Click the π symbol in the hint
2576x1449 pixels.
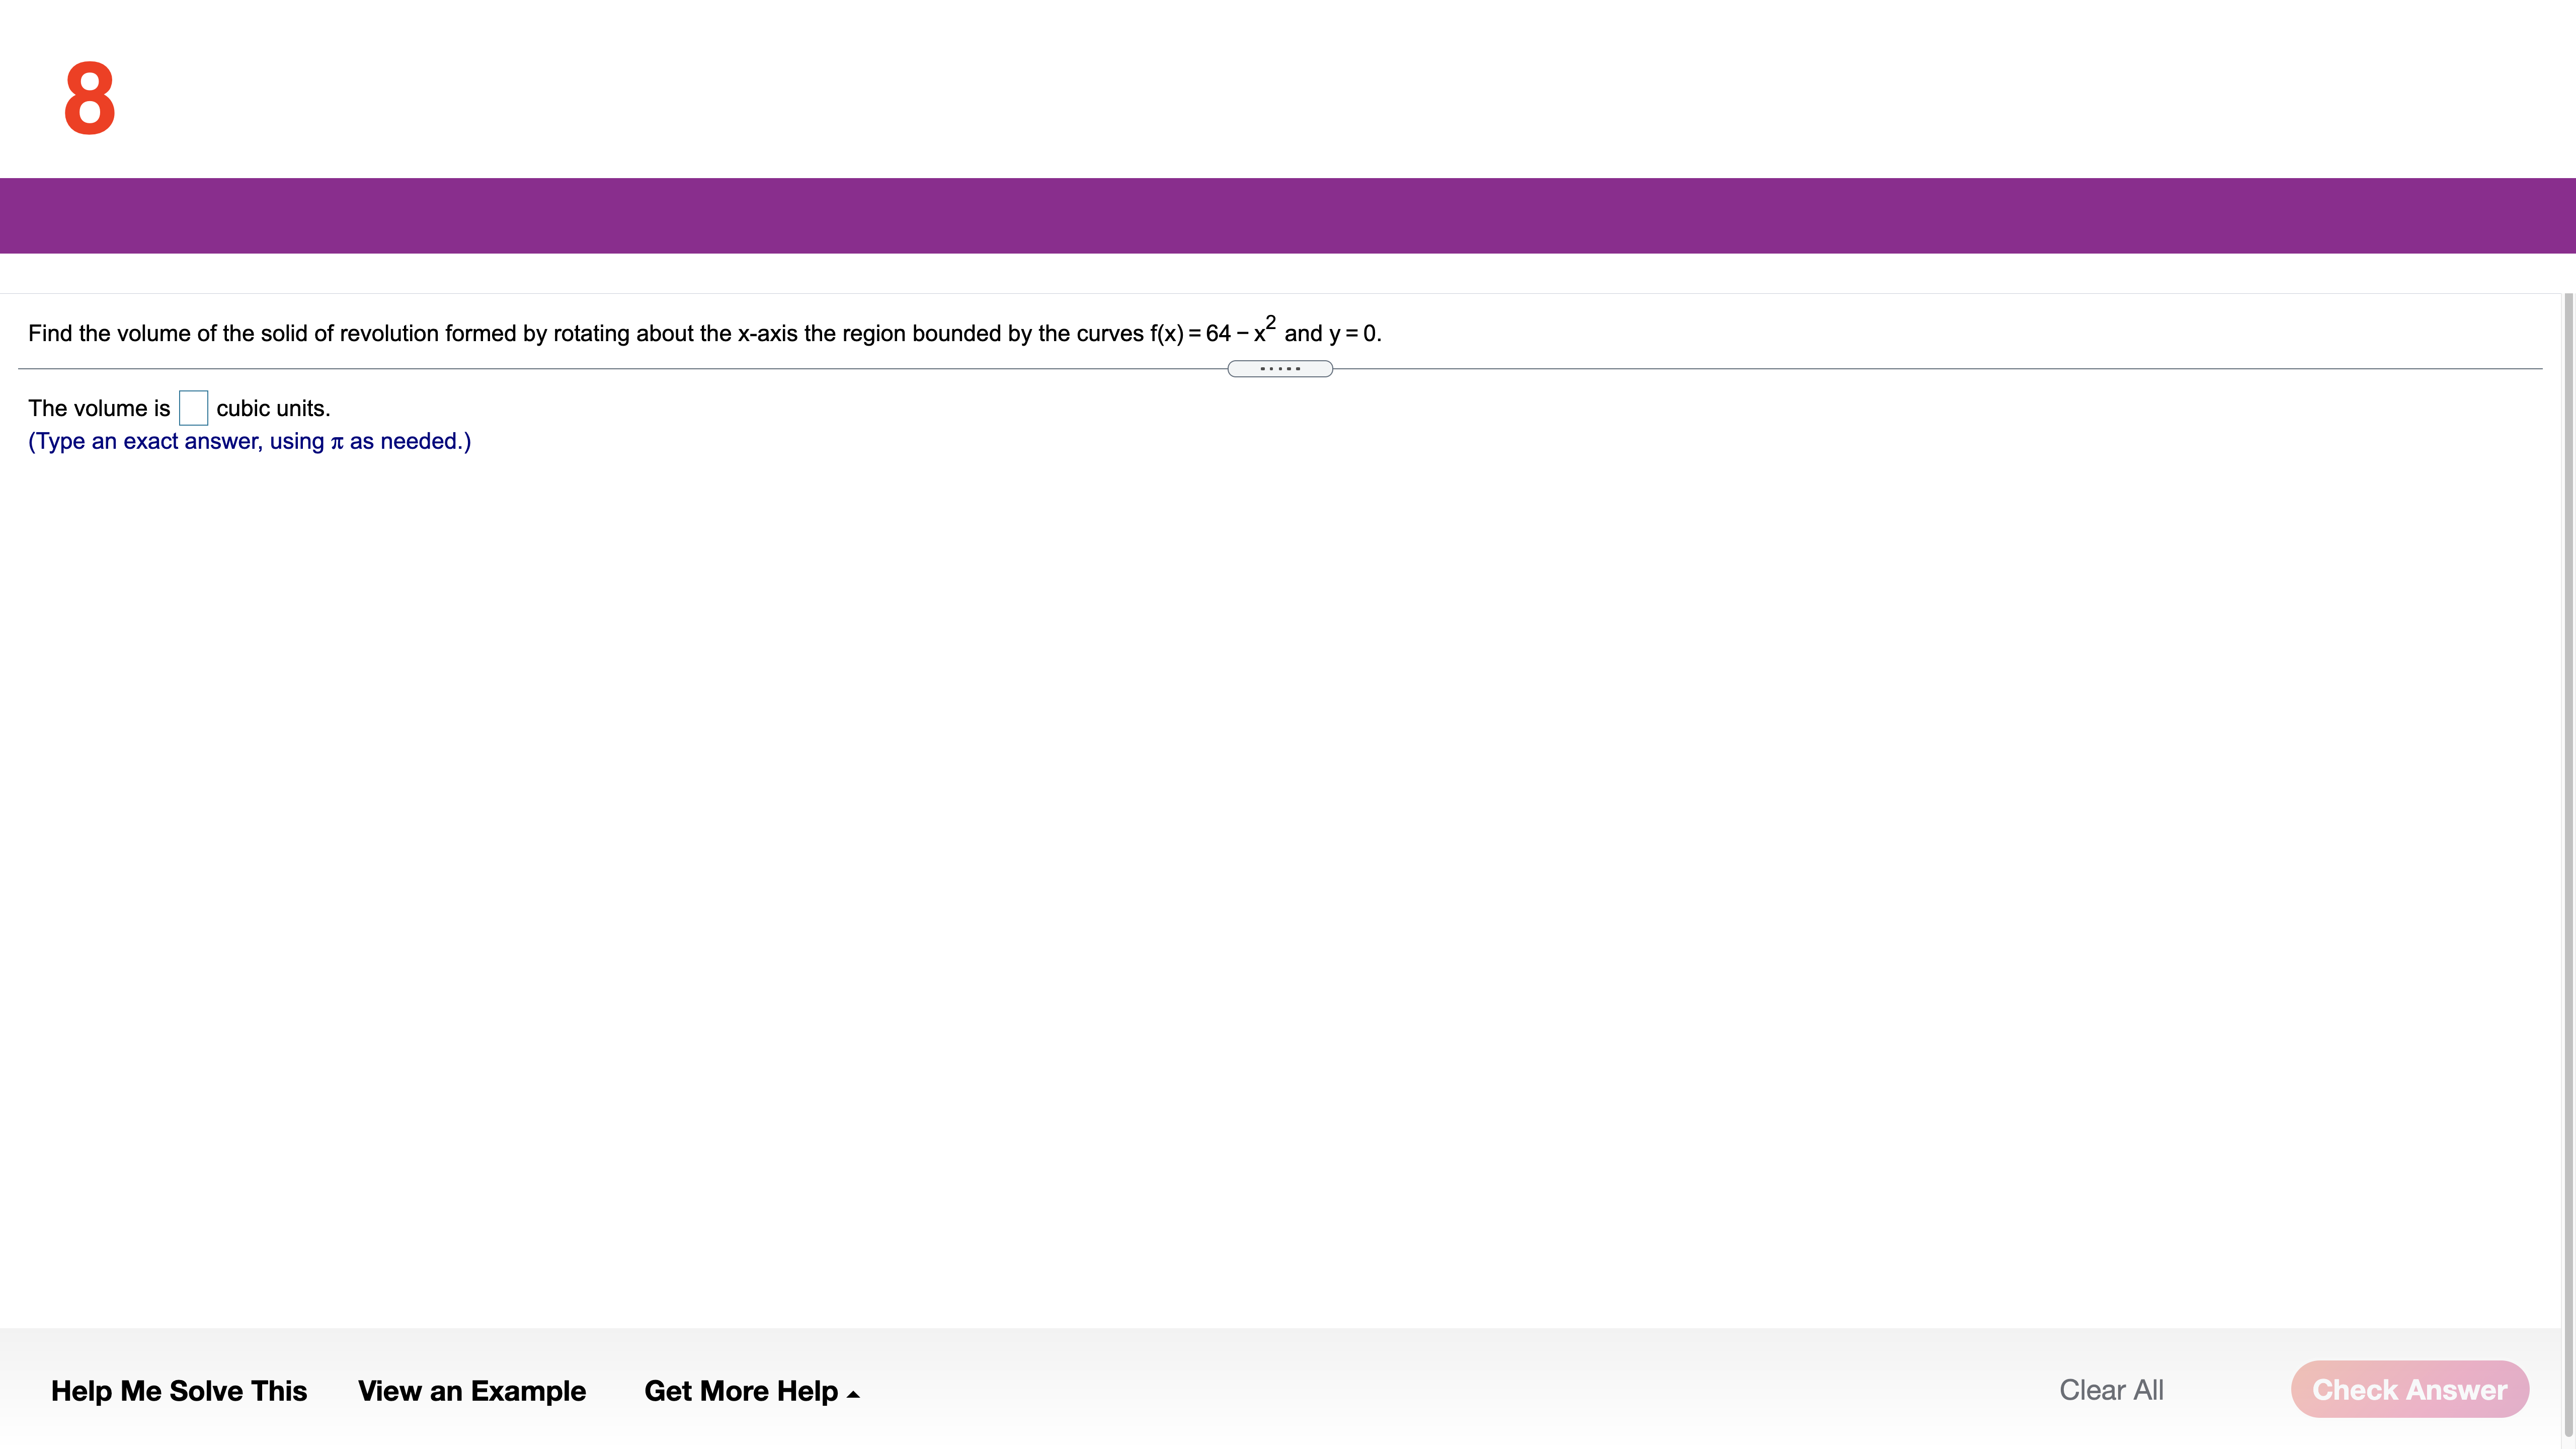[x=337, y=442]
